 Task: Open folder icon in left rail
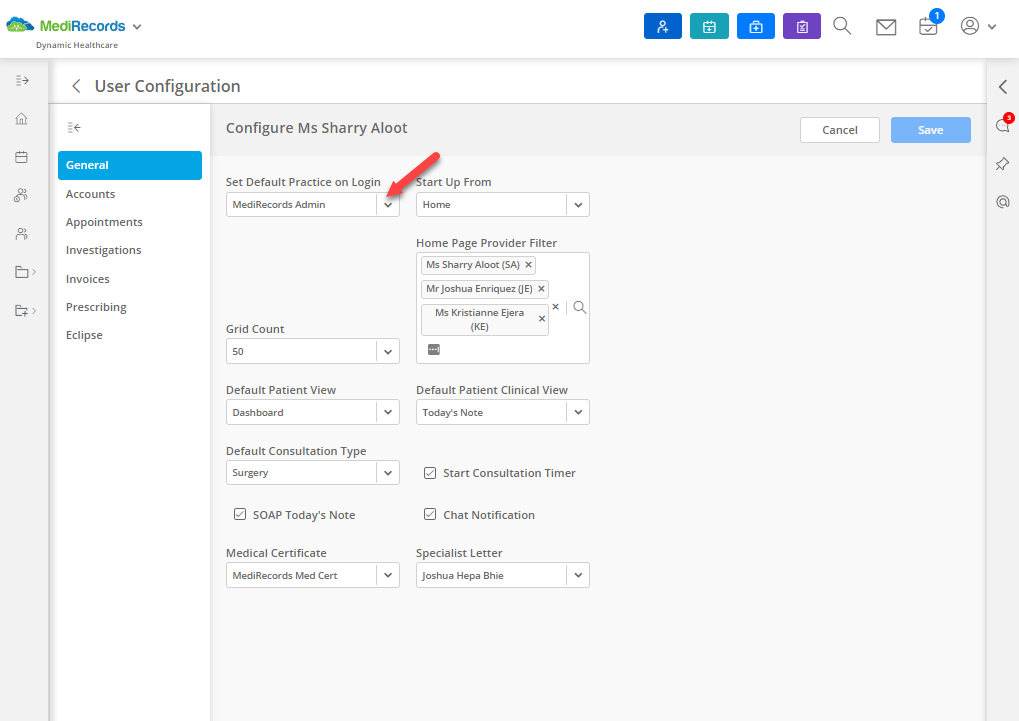click(22, 272)
